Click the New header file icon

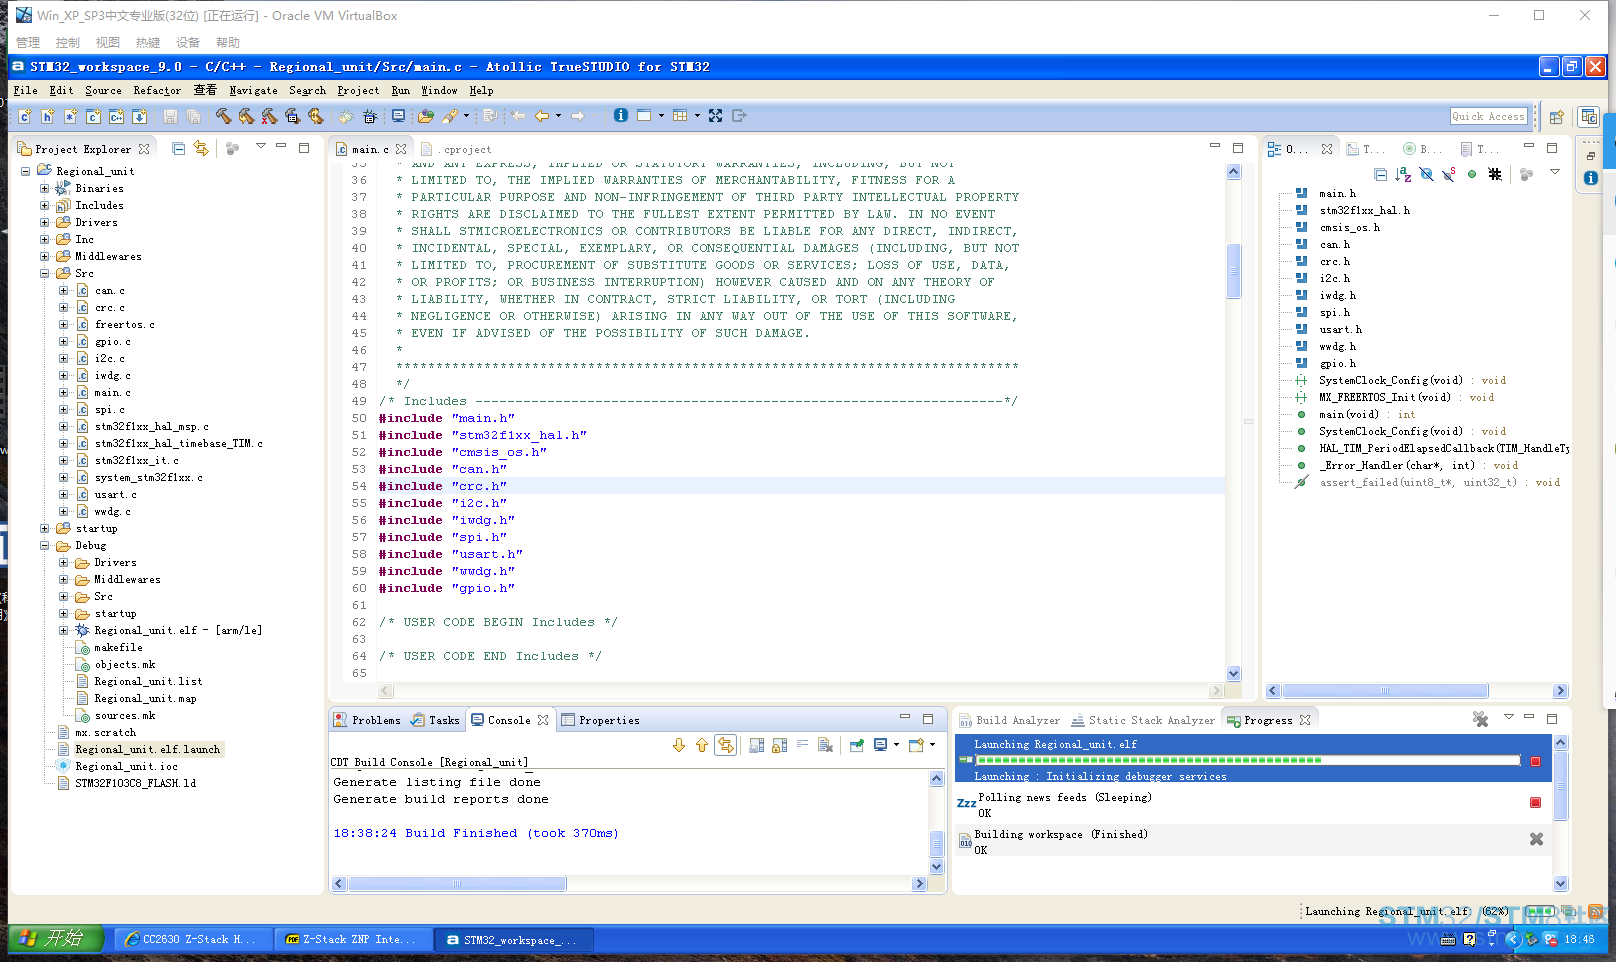tap(47, 116)
